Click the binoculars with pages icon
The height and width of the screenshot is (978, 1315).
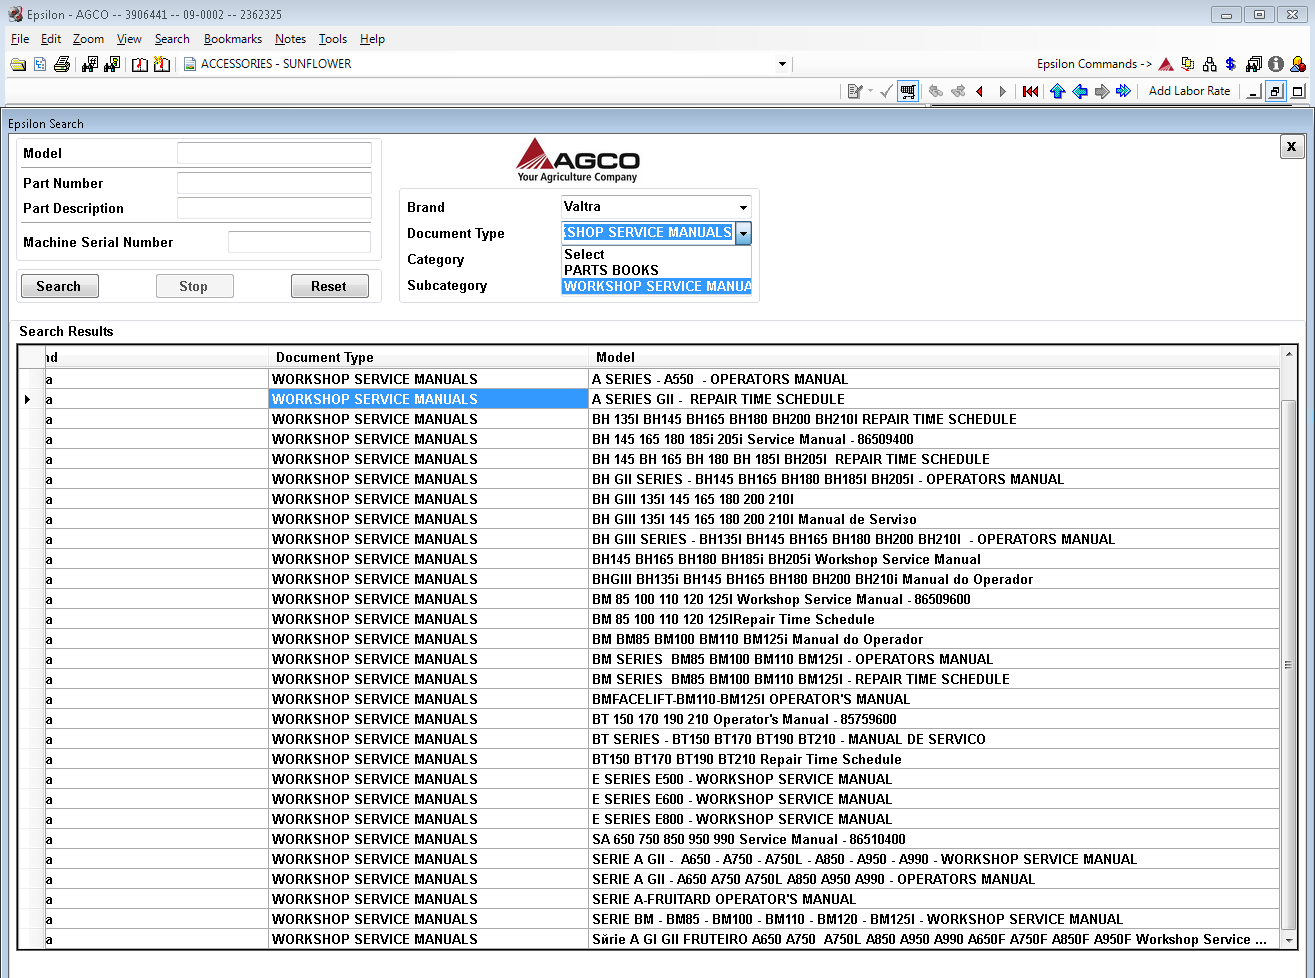(1254, 64)
